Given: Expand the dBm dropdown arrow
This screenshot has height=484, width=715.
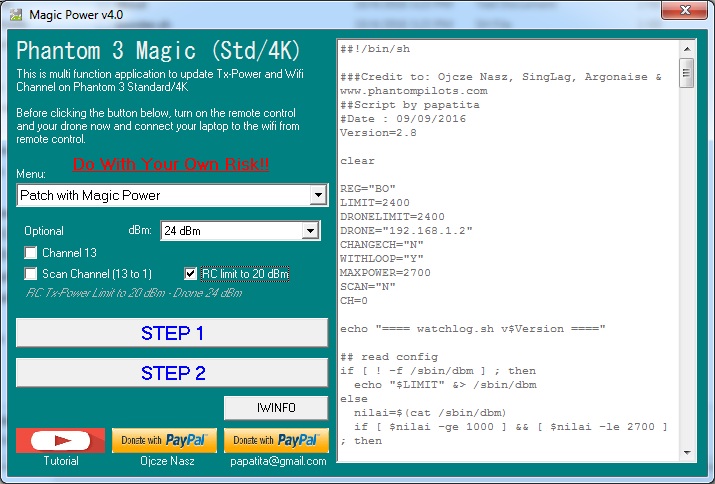Looking at the screenshot, I should (310, 231).
